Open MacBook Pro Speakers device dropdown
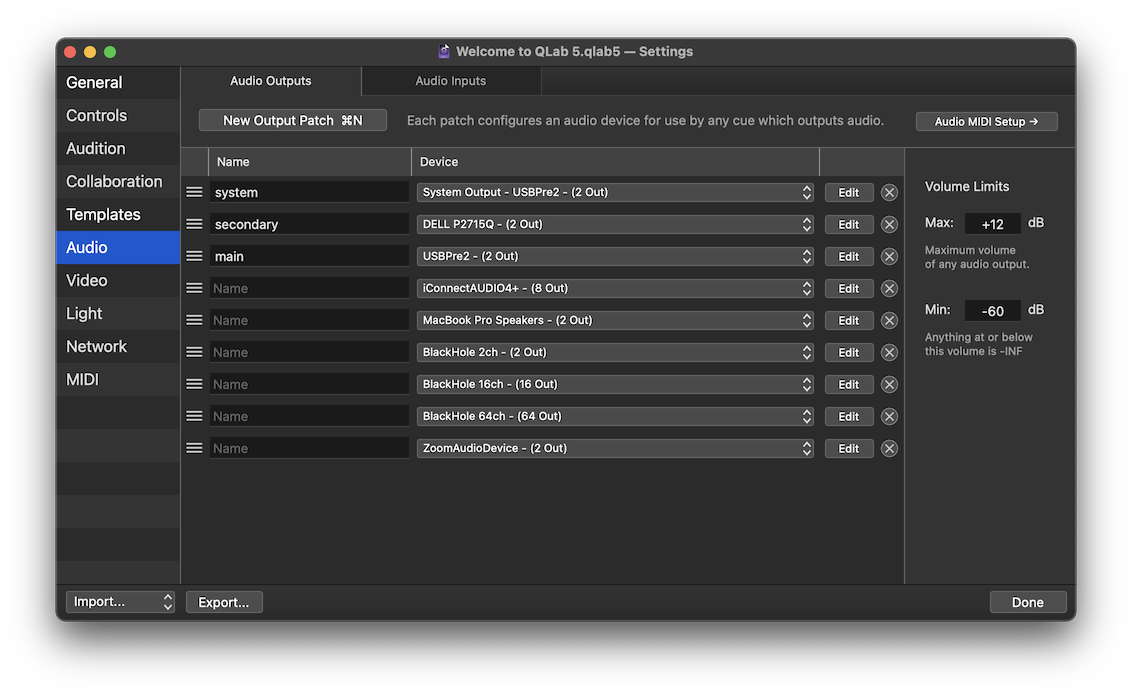1132x695 pixels. coord(615,320)
